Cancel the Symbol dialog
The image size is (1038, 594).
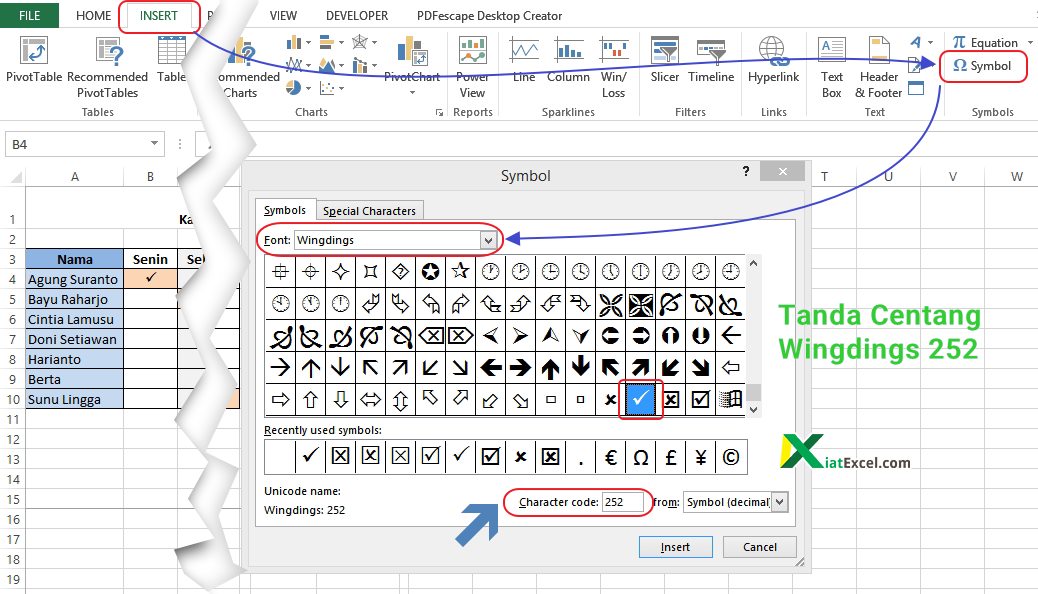759,547
